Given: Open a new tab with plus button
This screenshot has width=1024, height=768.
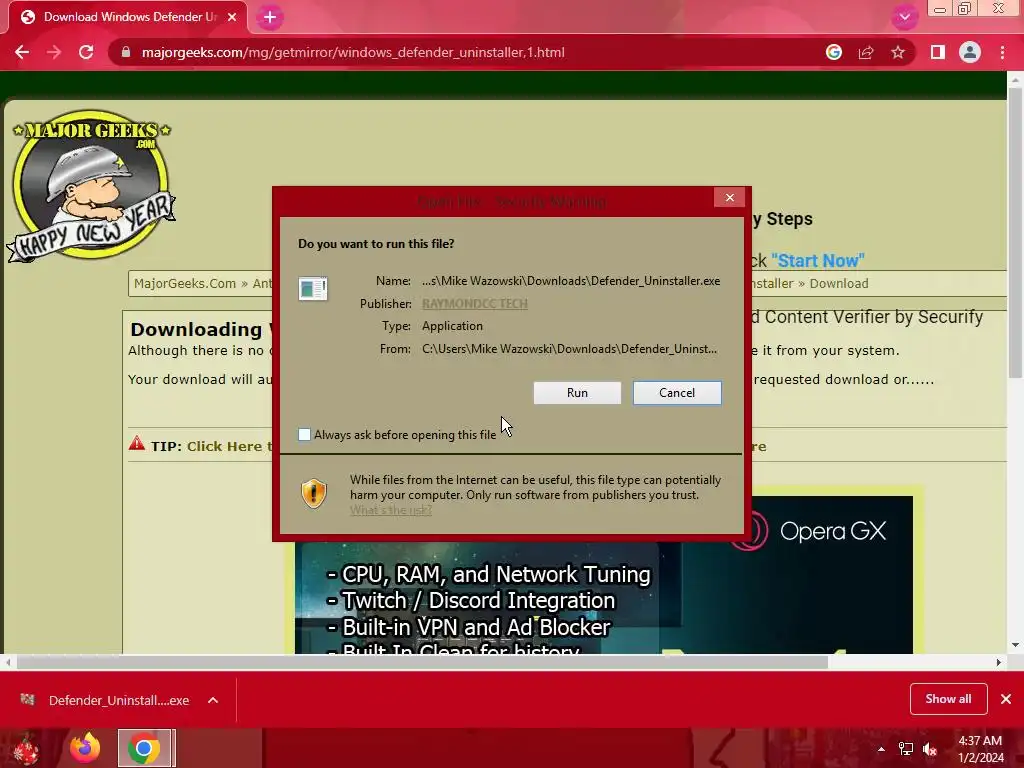Looking at the screenshot, I should tap(270, 17).
